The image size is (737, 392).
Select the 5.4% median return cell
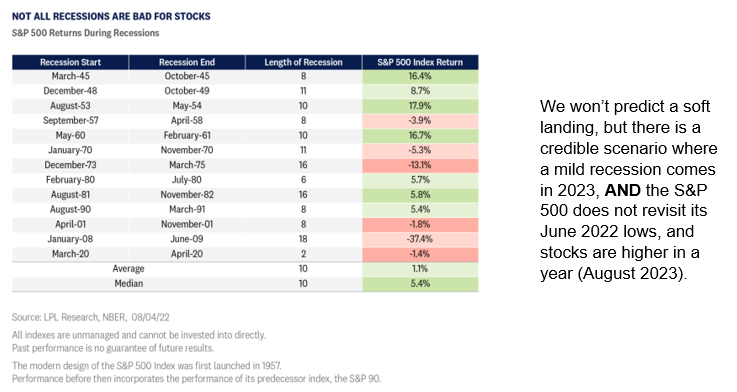[420, 284]
